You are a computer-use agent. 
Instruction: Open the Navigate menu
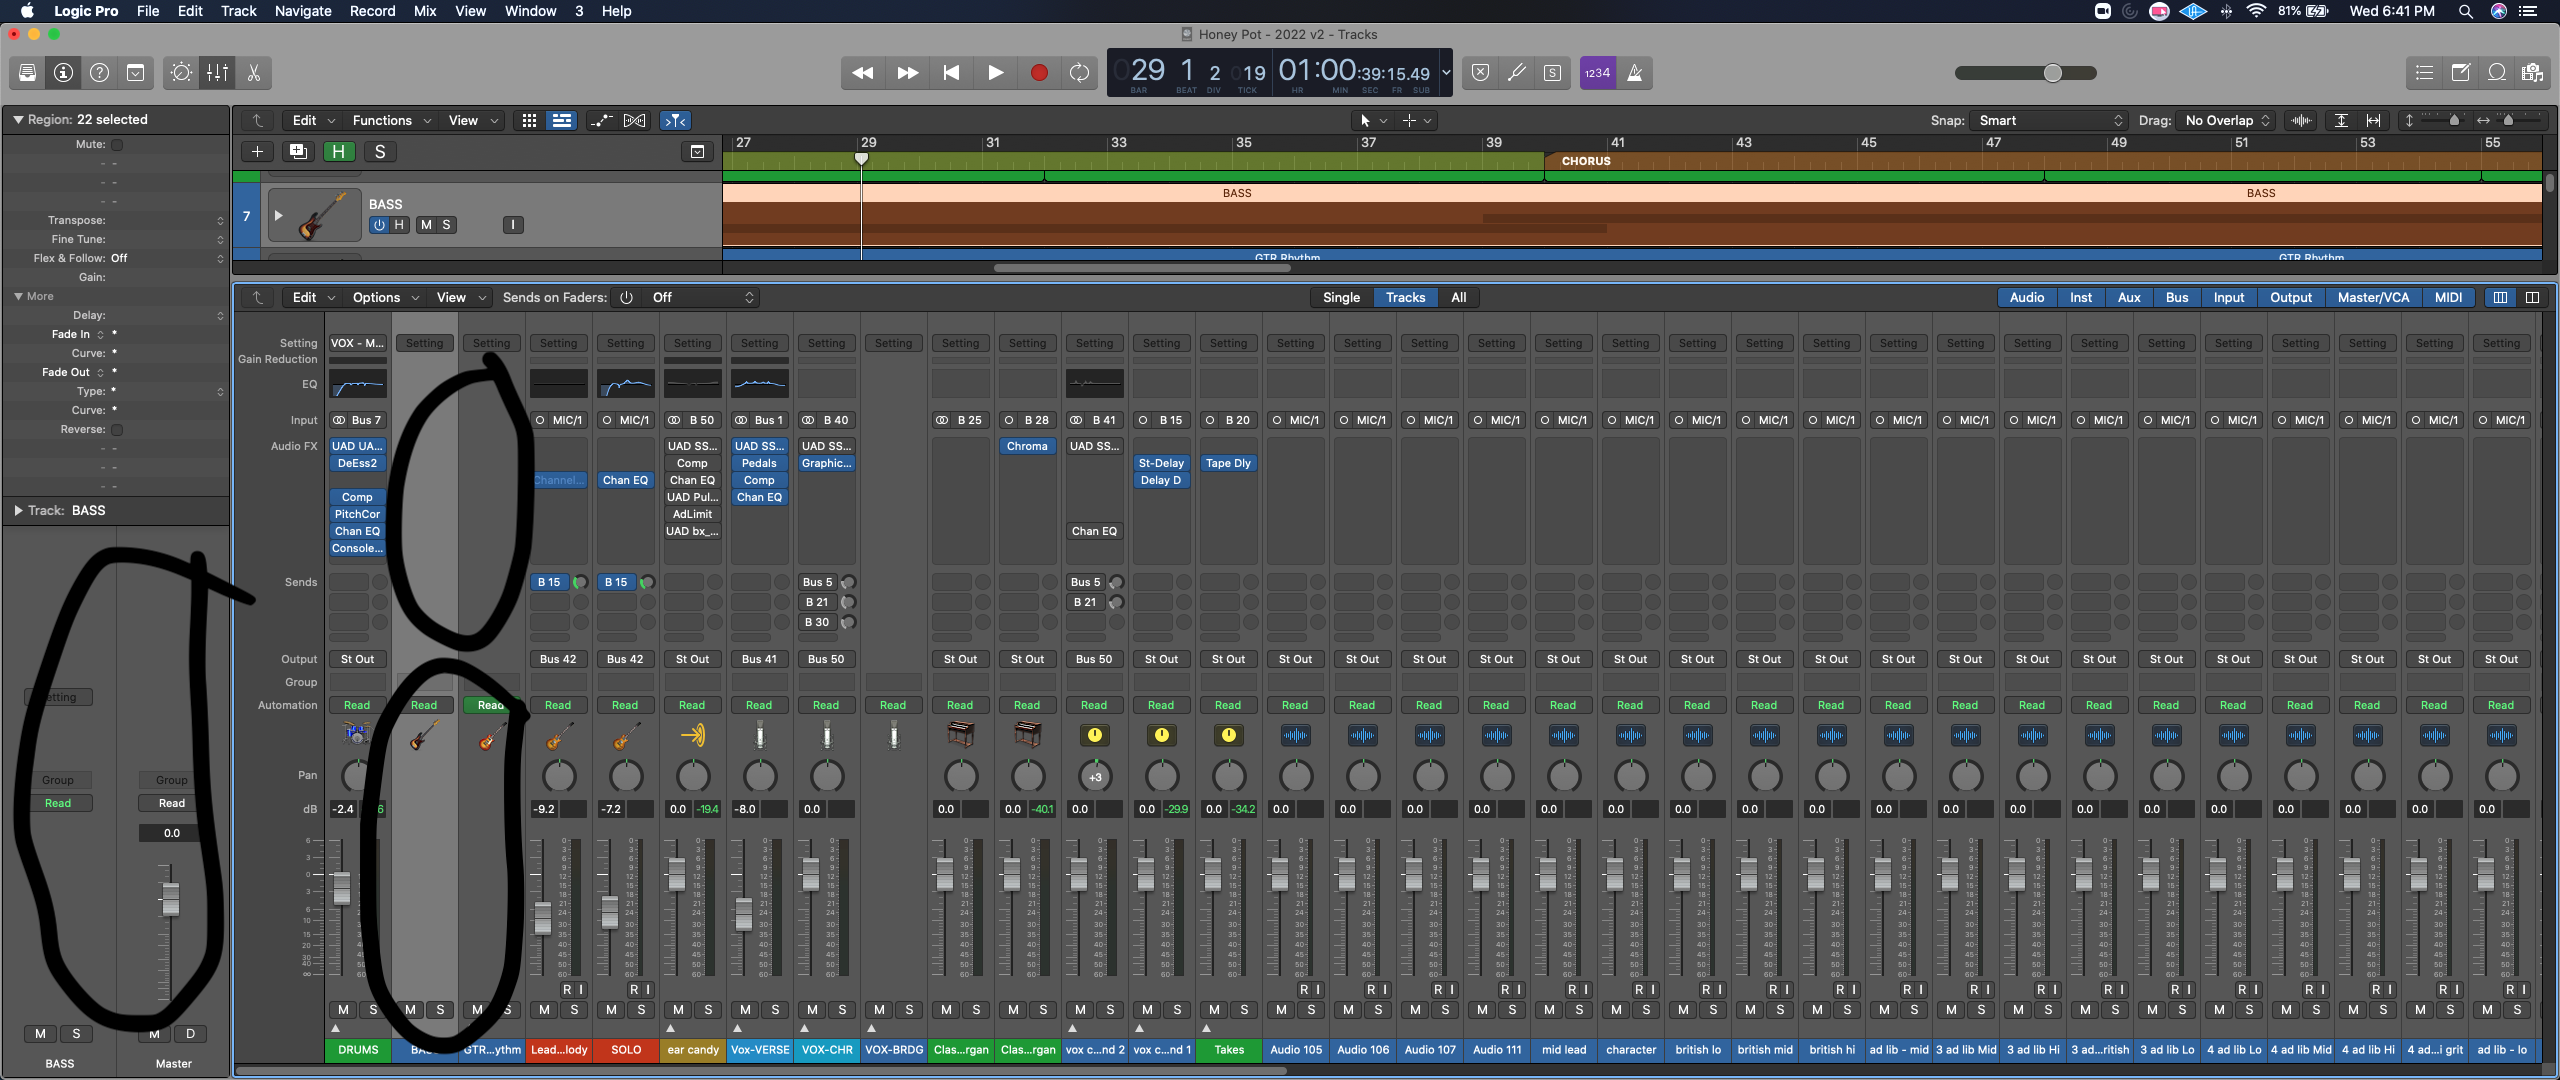coord(302,11)
